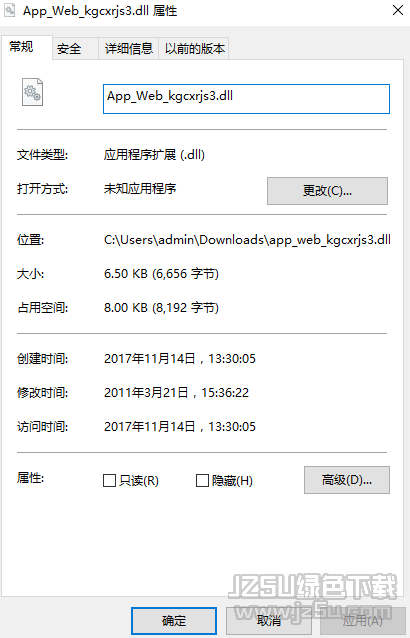Click the 取消 cancel button
Viewport: 410px width, 638px height.
pyautogui.click(x=269, y=621)
